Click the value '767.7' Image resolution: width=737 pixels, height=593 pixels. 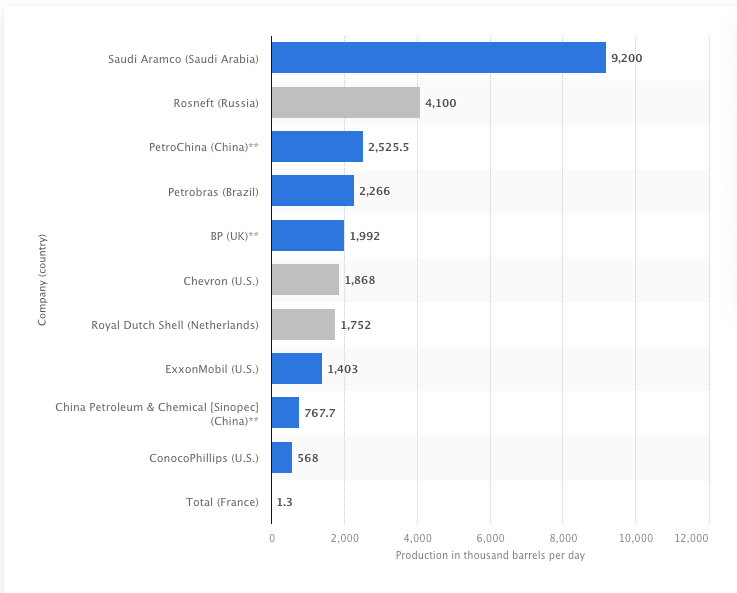(x=320, y=413)
